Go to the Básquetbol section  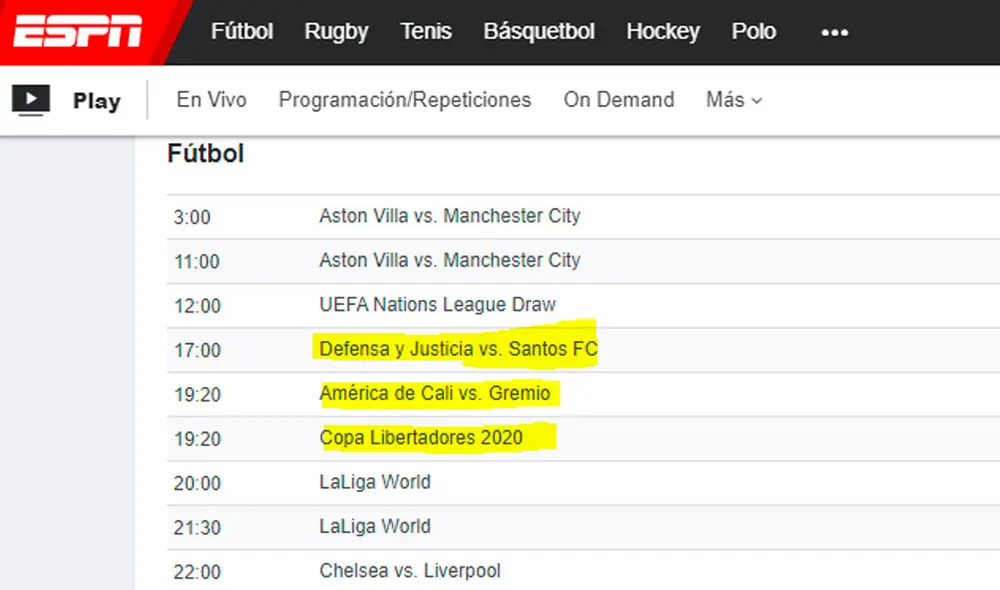click(x=539, y=32)
